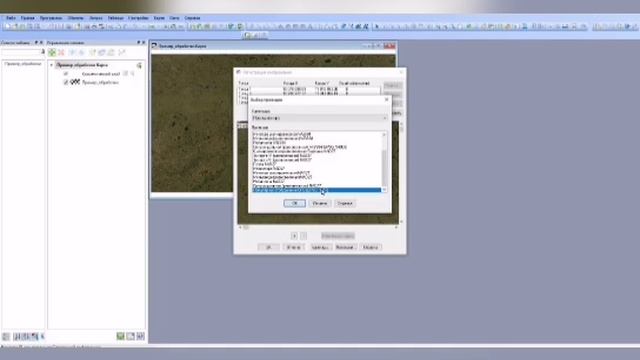This screenshot has height=360, width=640.
Task: Click Справка in the projection selection dialog
Action: coord(345,203)
